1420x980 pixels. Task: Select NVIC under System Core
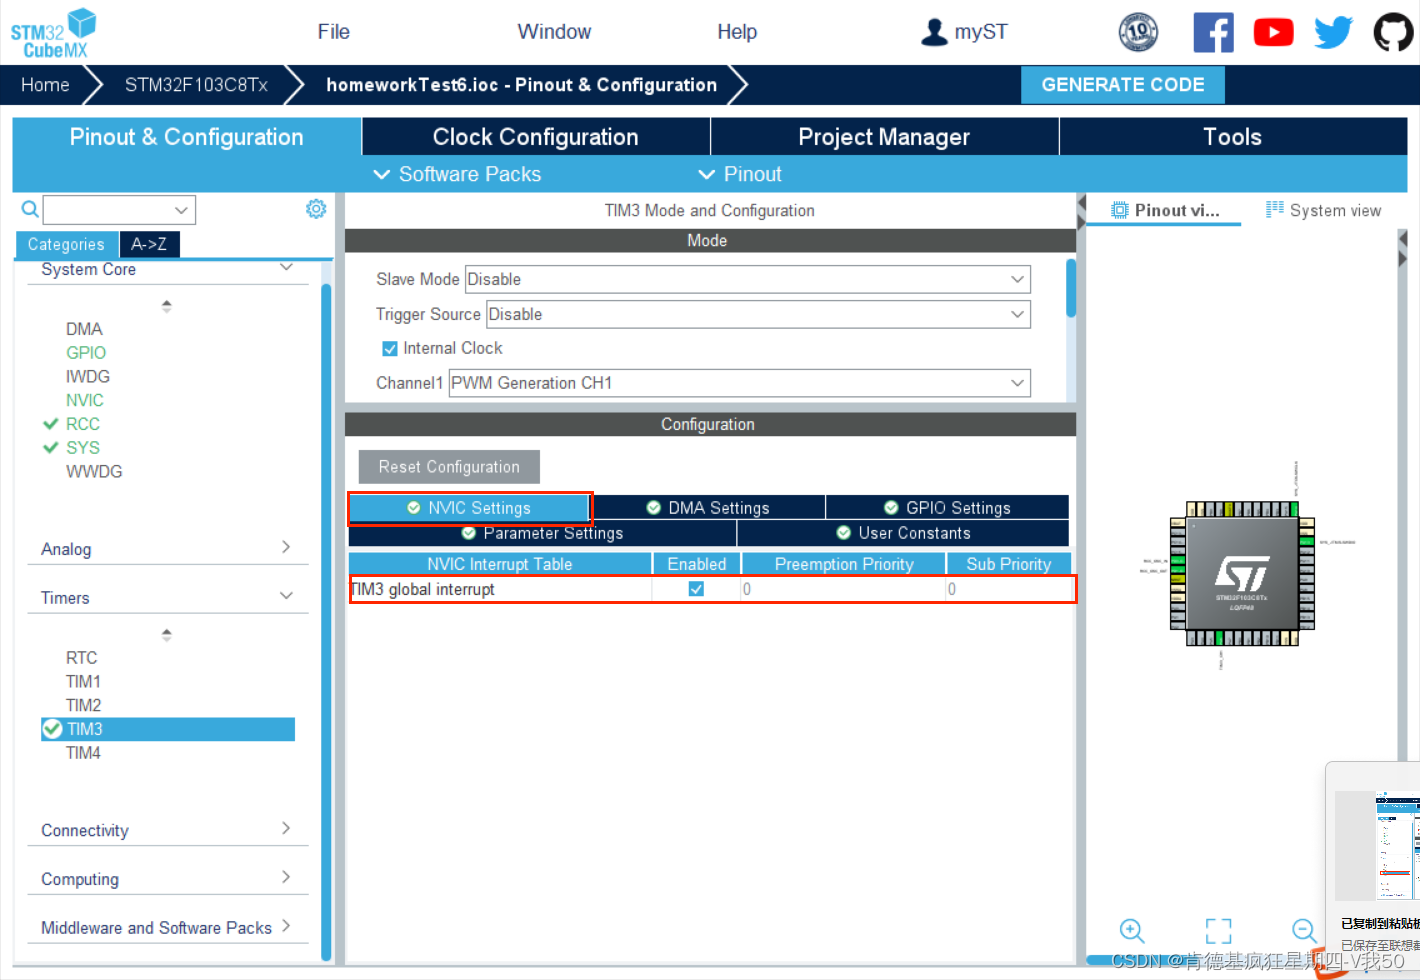[x=85, y=400]
